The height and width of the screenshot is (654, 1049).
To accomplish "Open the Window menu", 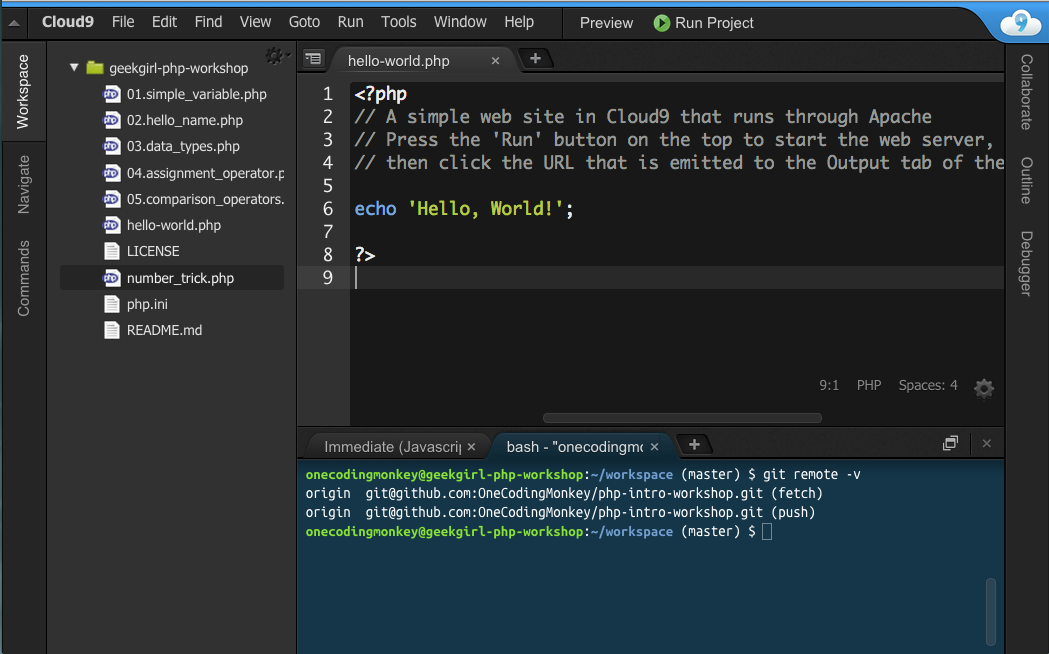I will pyautogui.click(x=460, y=22).
